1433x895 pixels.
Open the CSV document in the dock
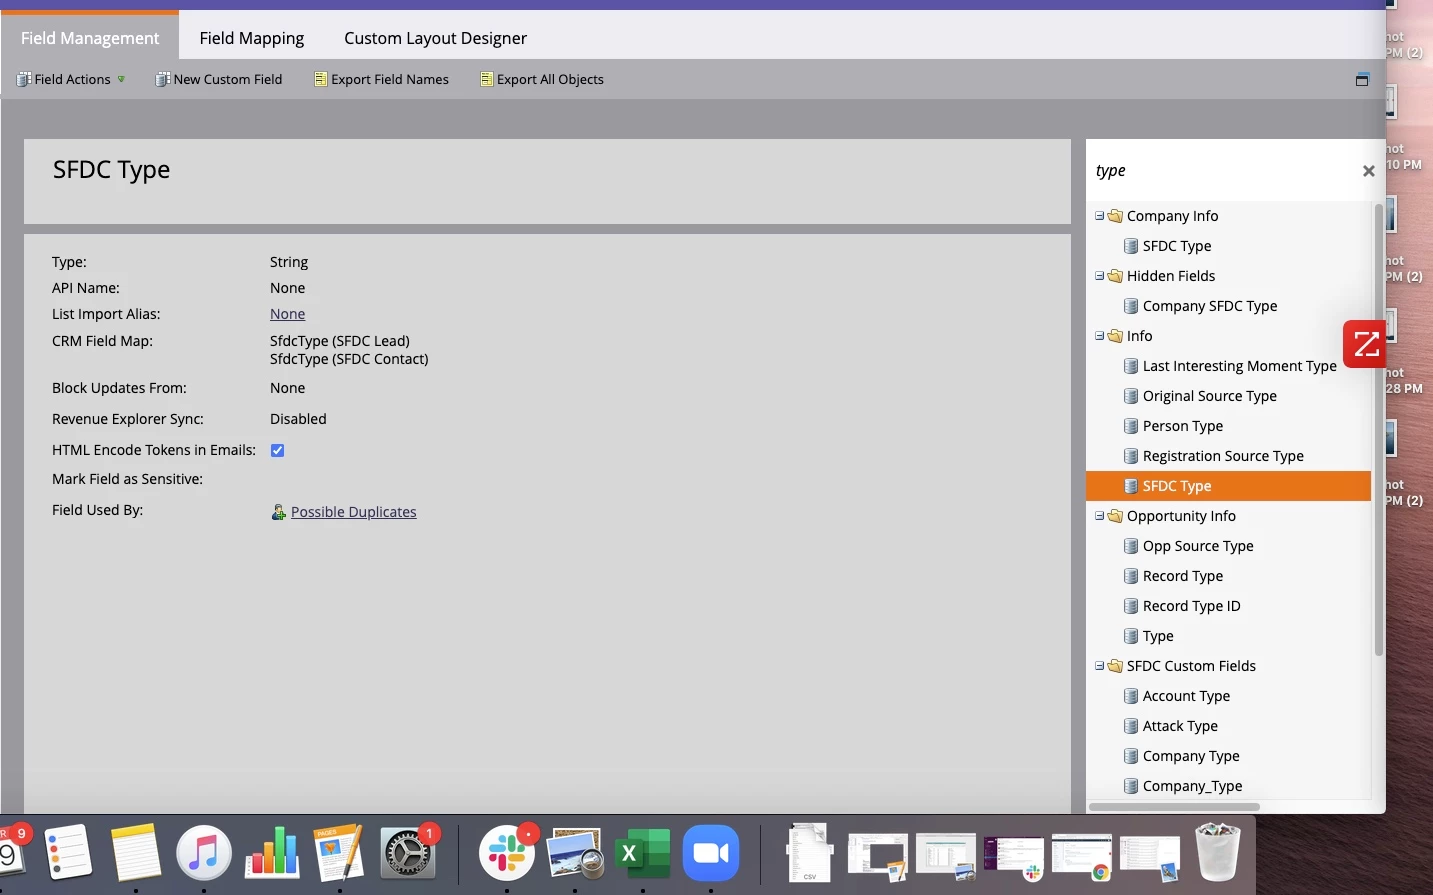[x=809, y=852]
